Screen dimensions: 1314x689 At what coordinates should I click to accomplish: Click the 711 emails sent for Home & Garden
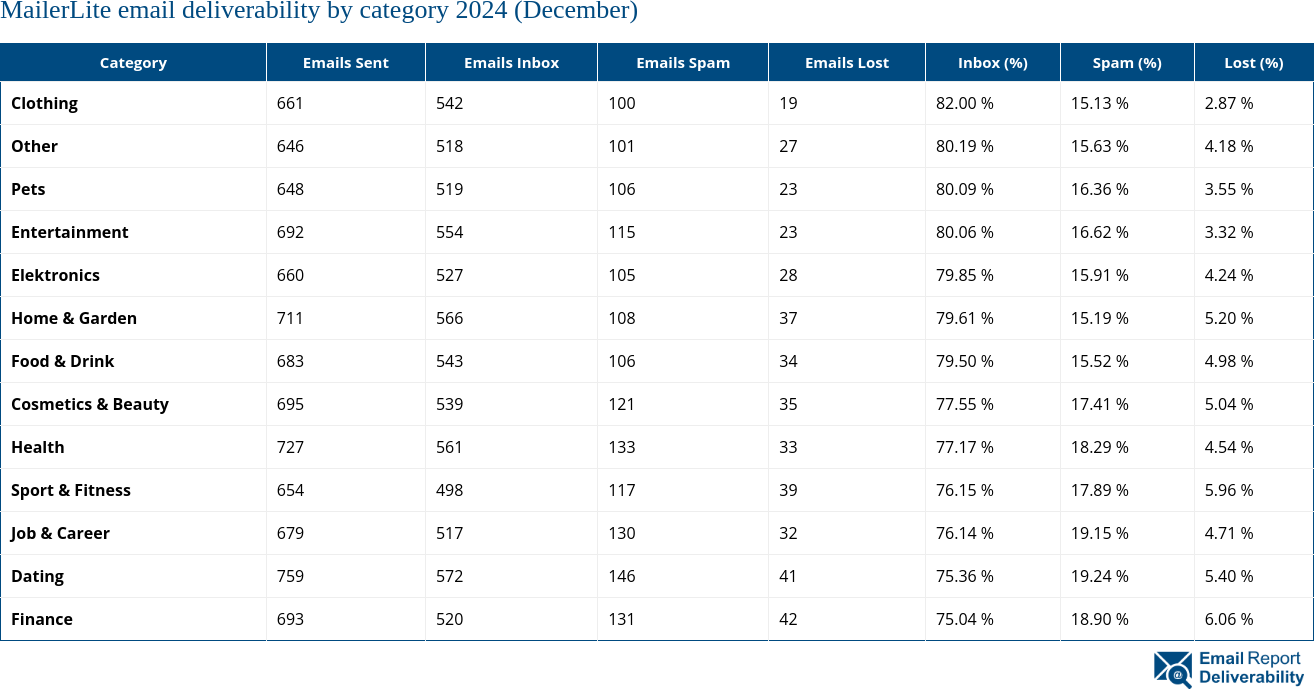click(x=290, y=318)
